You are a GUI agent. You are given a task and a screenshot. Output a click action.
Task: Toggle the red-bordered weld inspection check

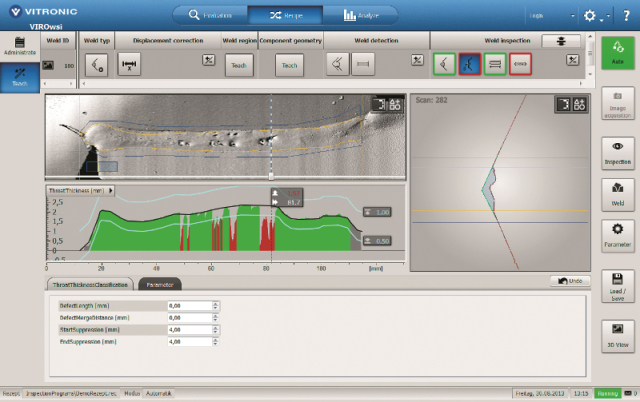click(x=520, y=65)
